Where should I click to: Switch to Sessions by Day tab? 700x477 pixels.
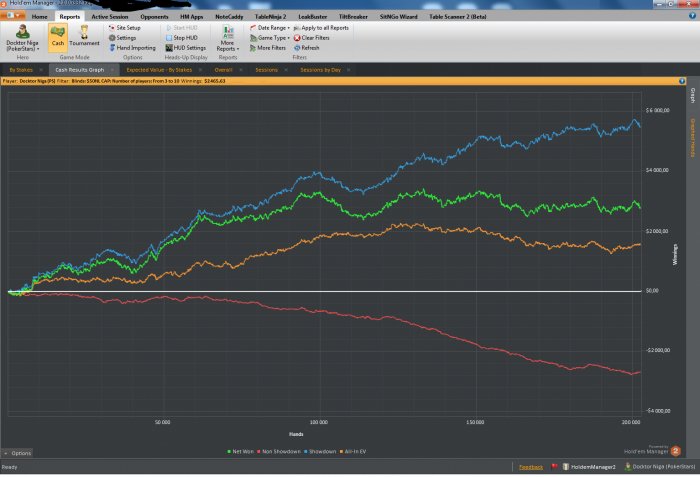pyautogui.click(x=320, y=70)
